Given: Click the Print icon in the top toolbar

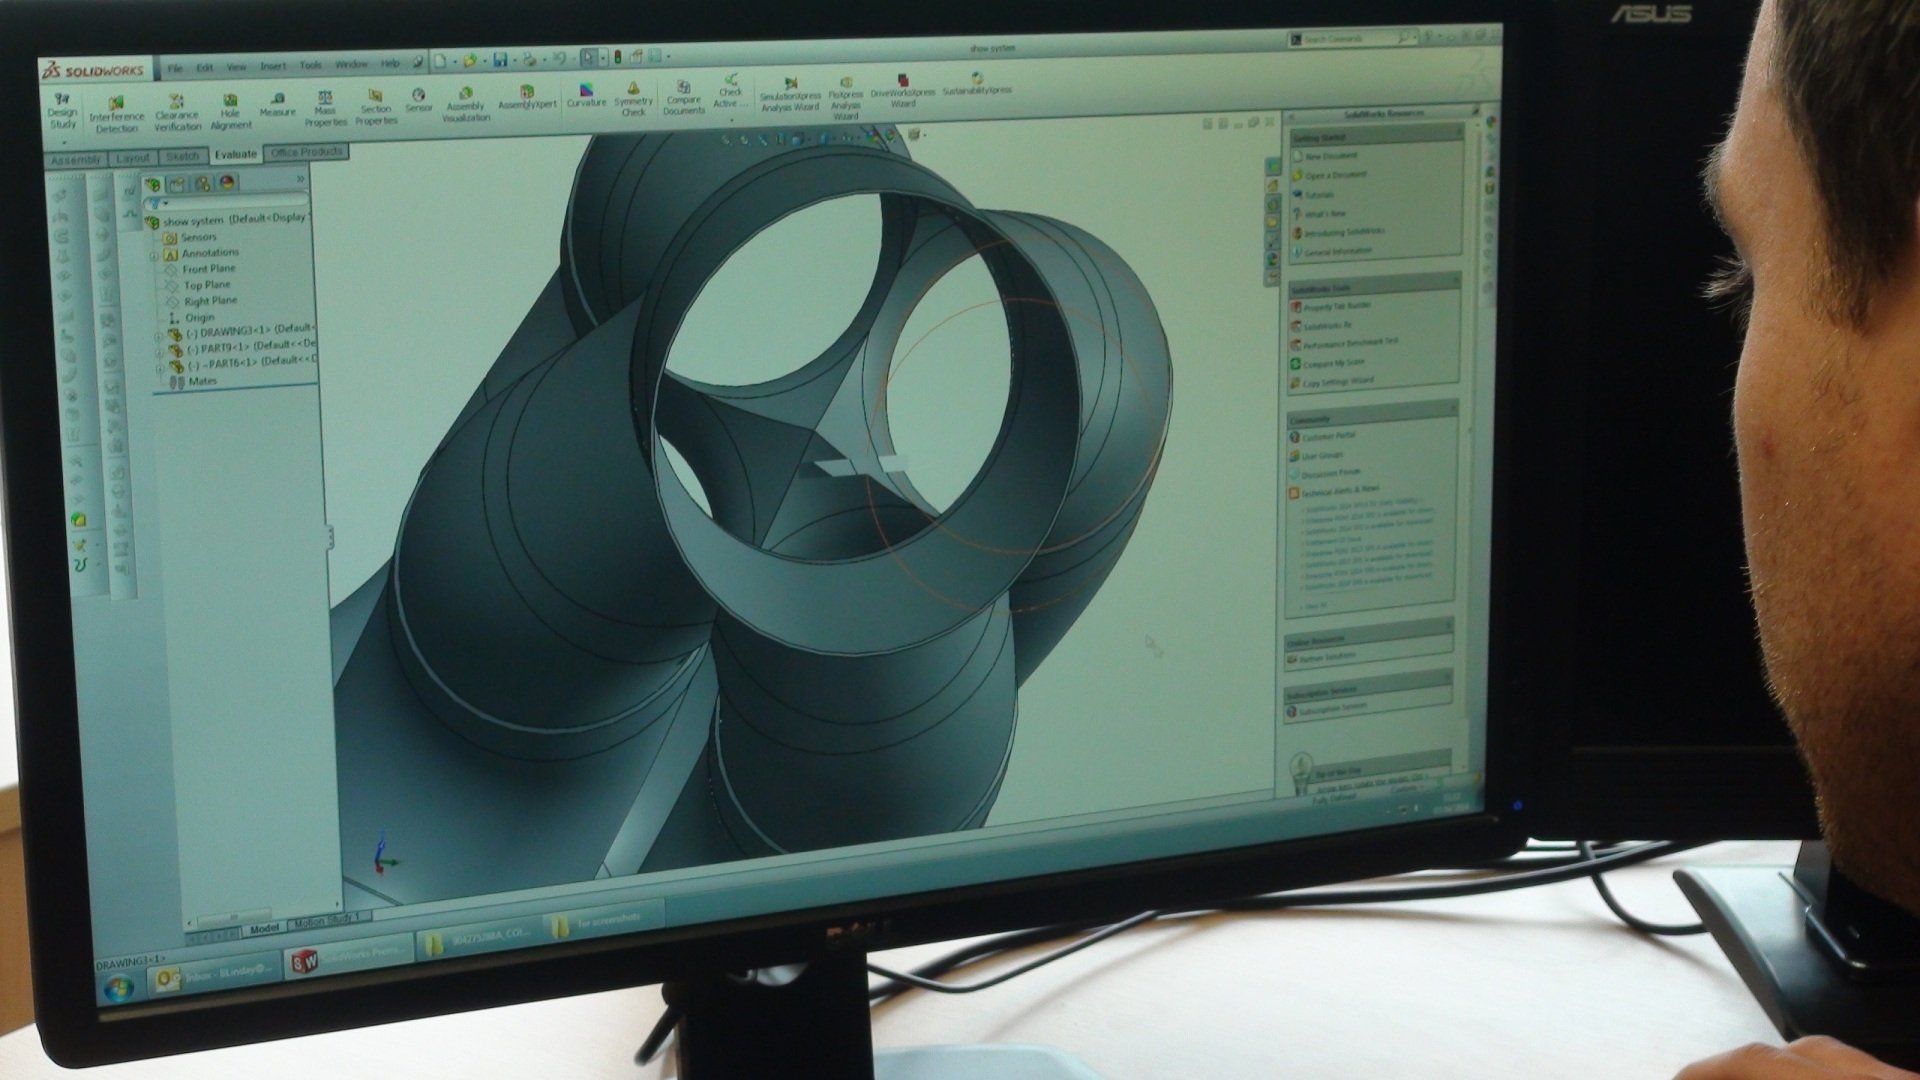Looking at the screenshot, I should (x=530, y=60).
